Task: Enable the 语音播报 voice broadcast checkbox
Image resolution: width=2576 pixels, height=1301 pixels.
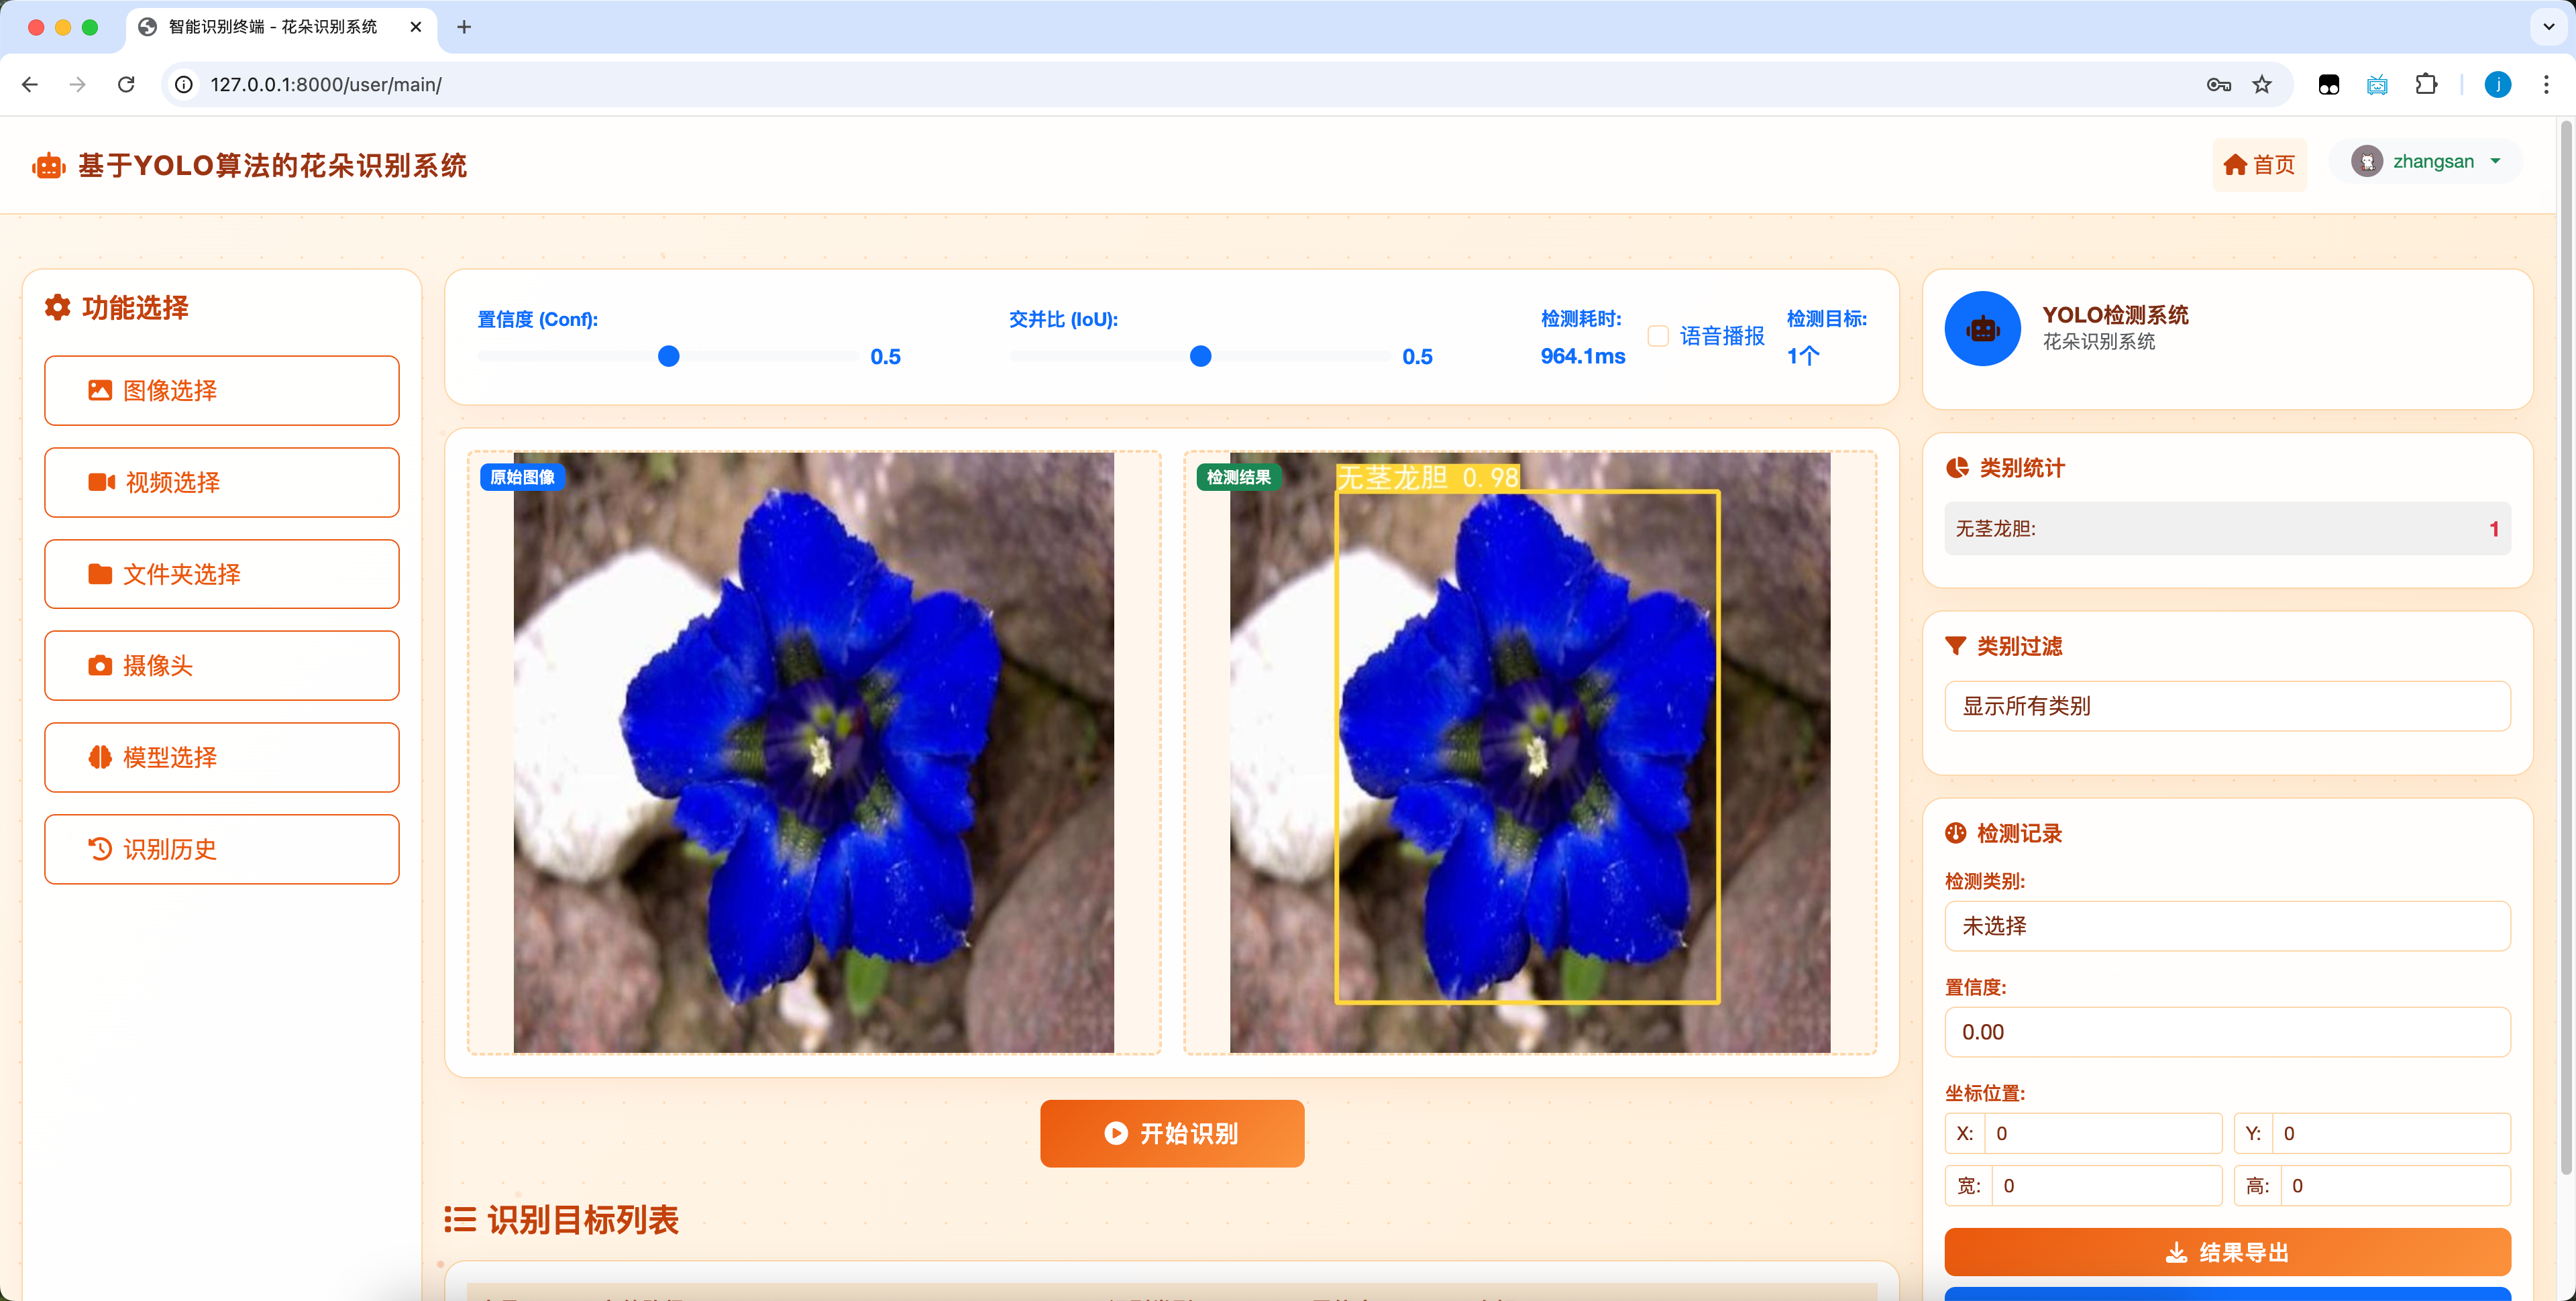Action: point(1658,336)
